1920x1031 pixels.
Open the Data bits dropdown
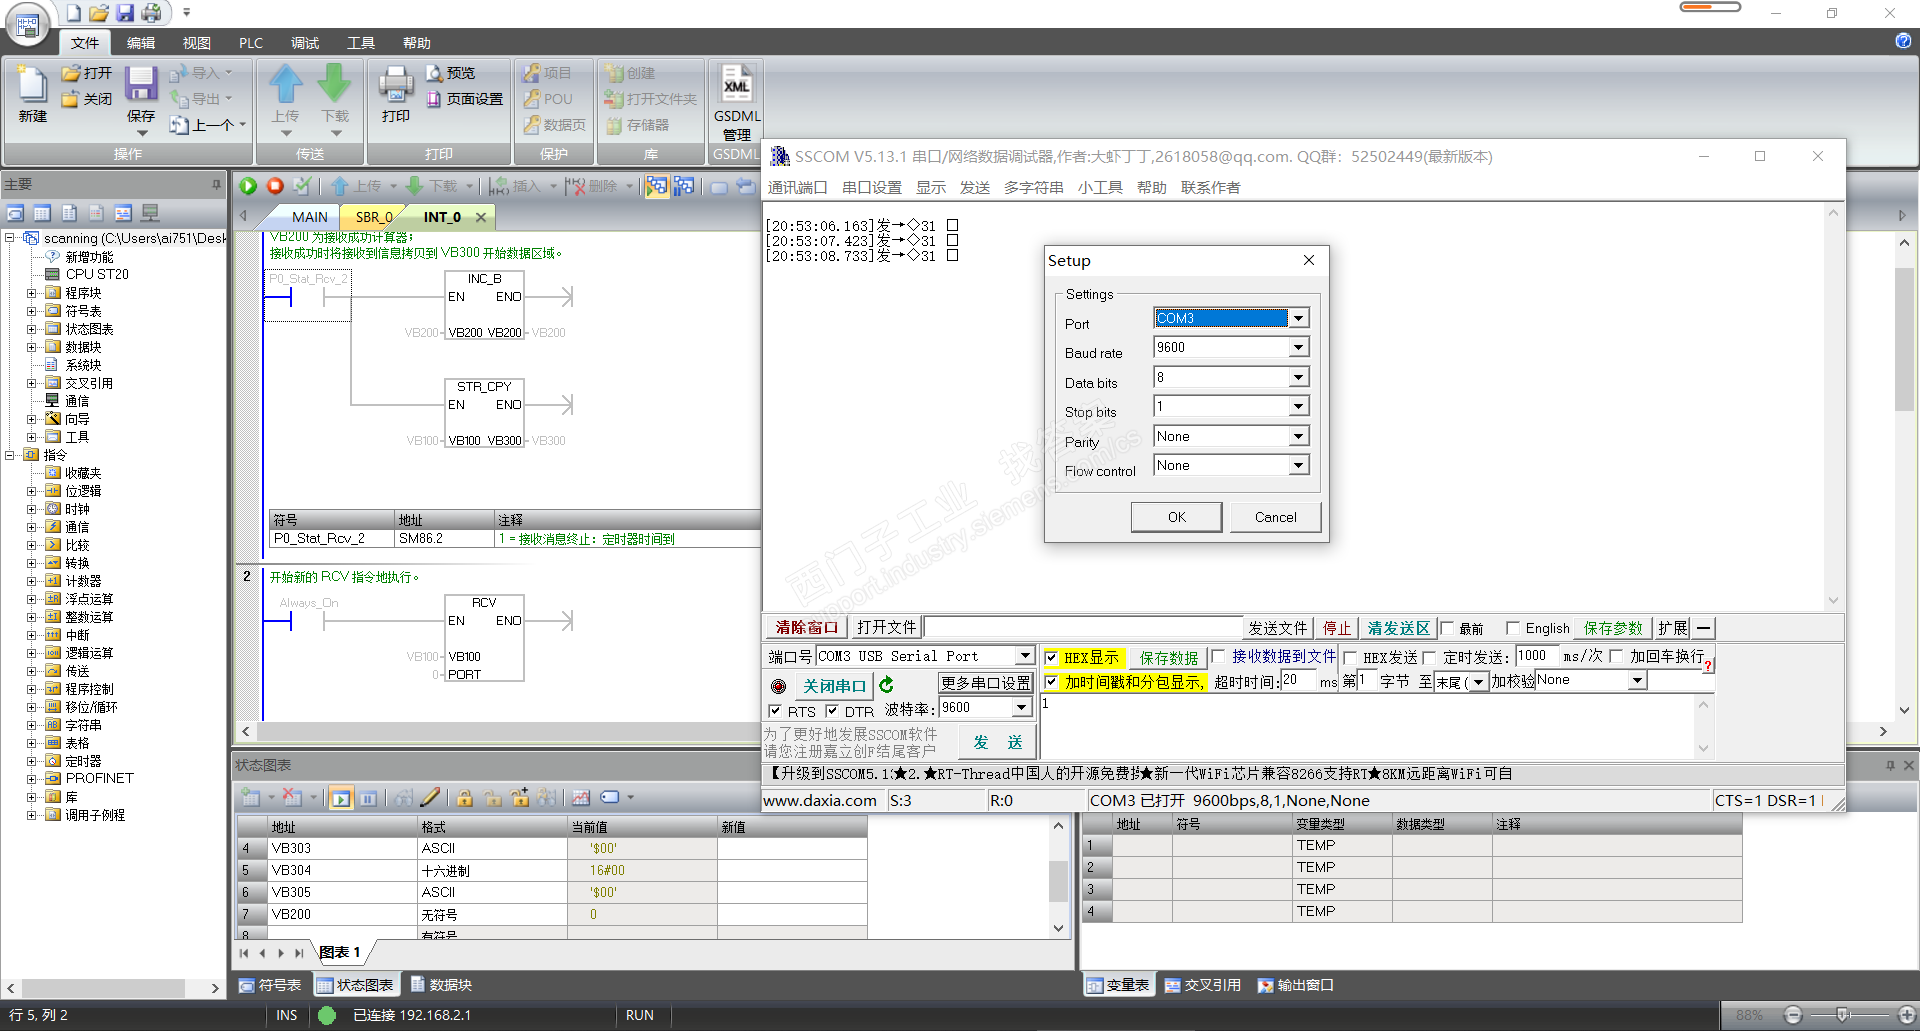[1298, 377]
